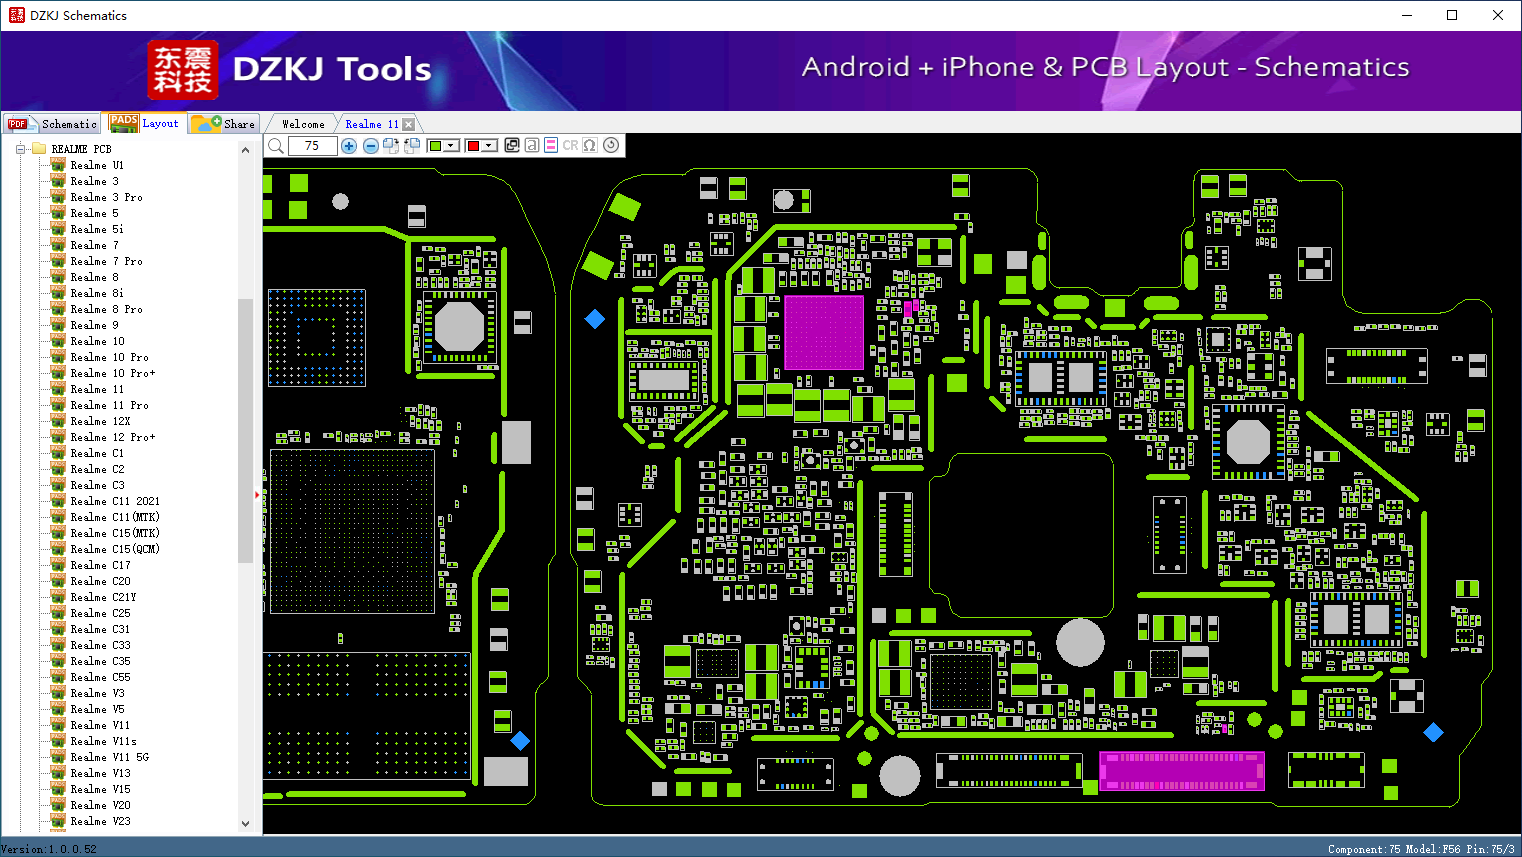Click the search magnifier icon in toolbar
This screenshot has height=857, width=1522.
276,146
